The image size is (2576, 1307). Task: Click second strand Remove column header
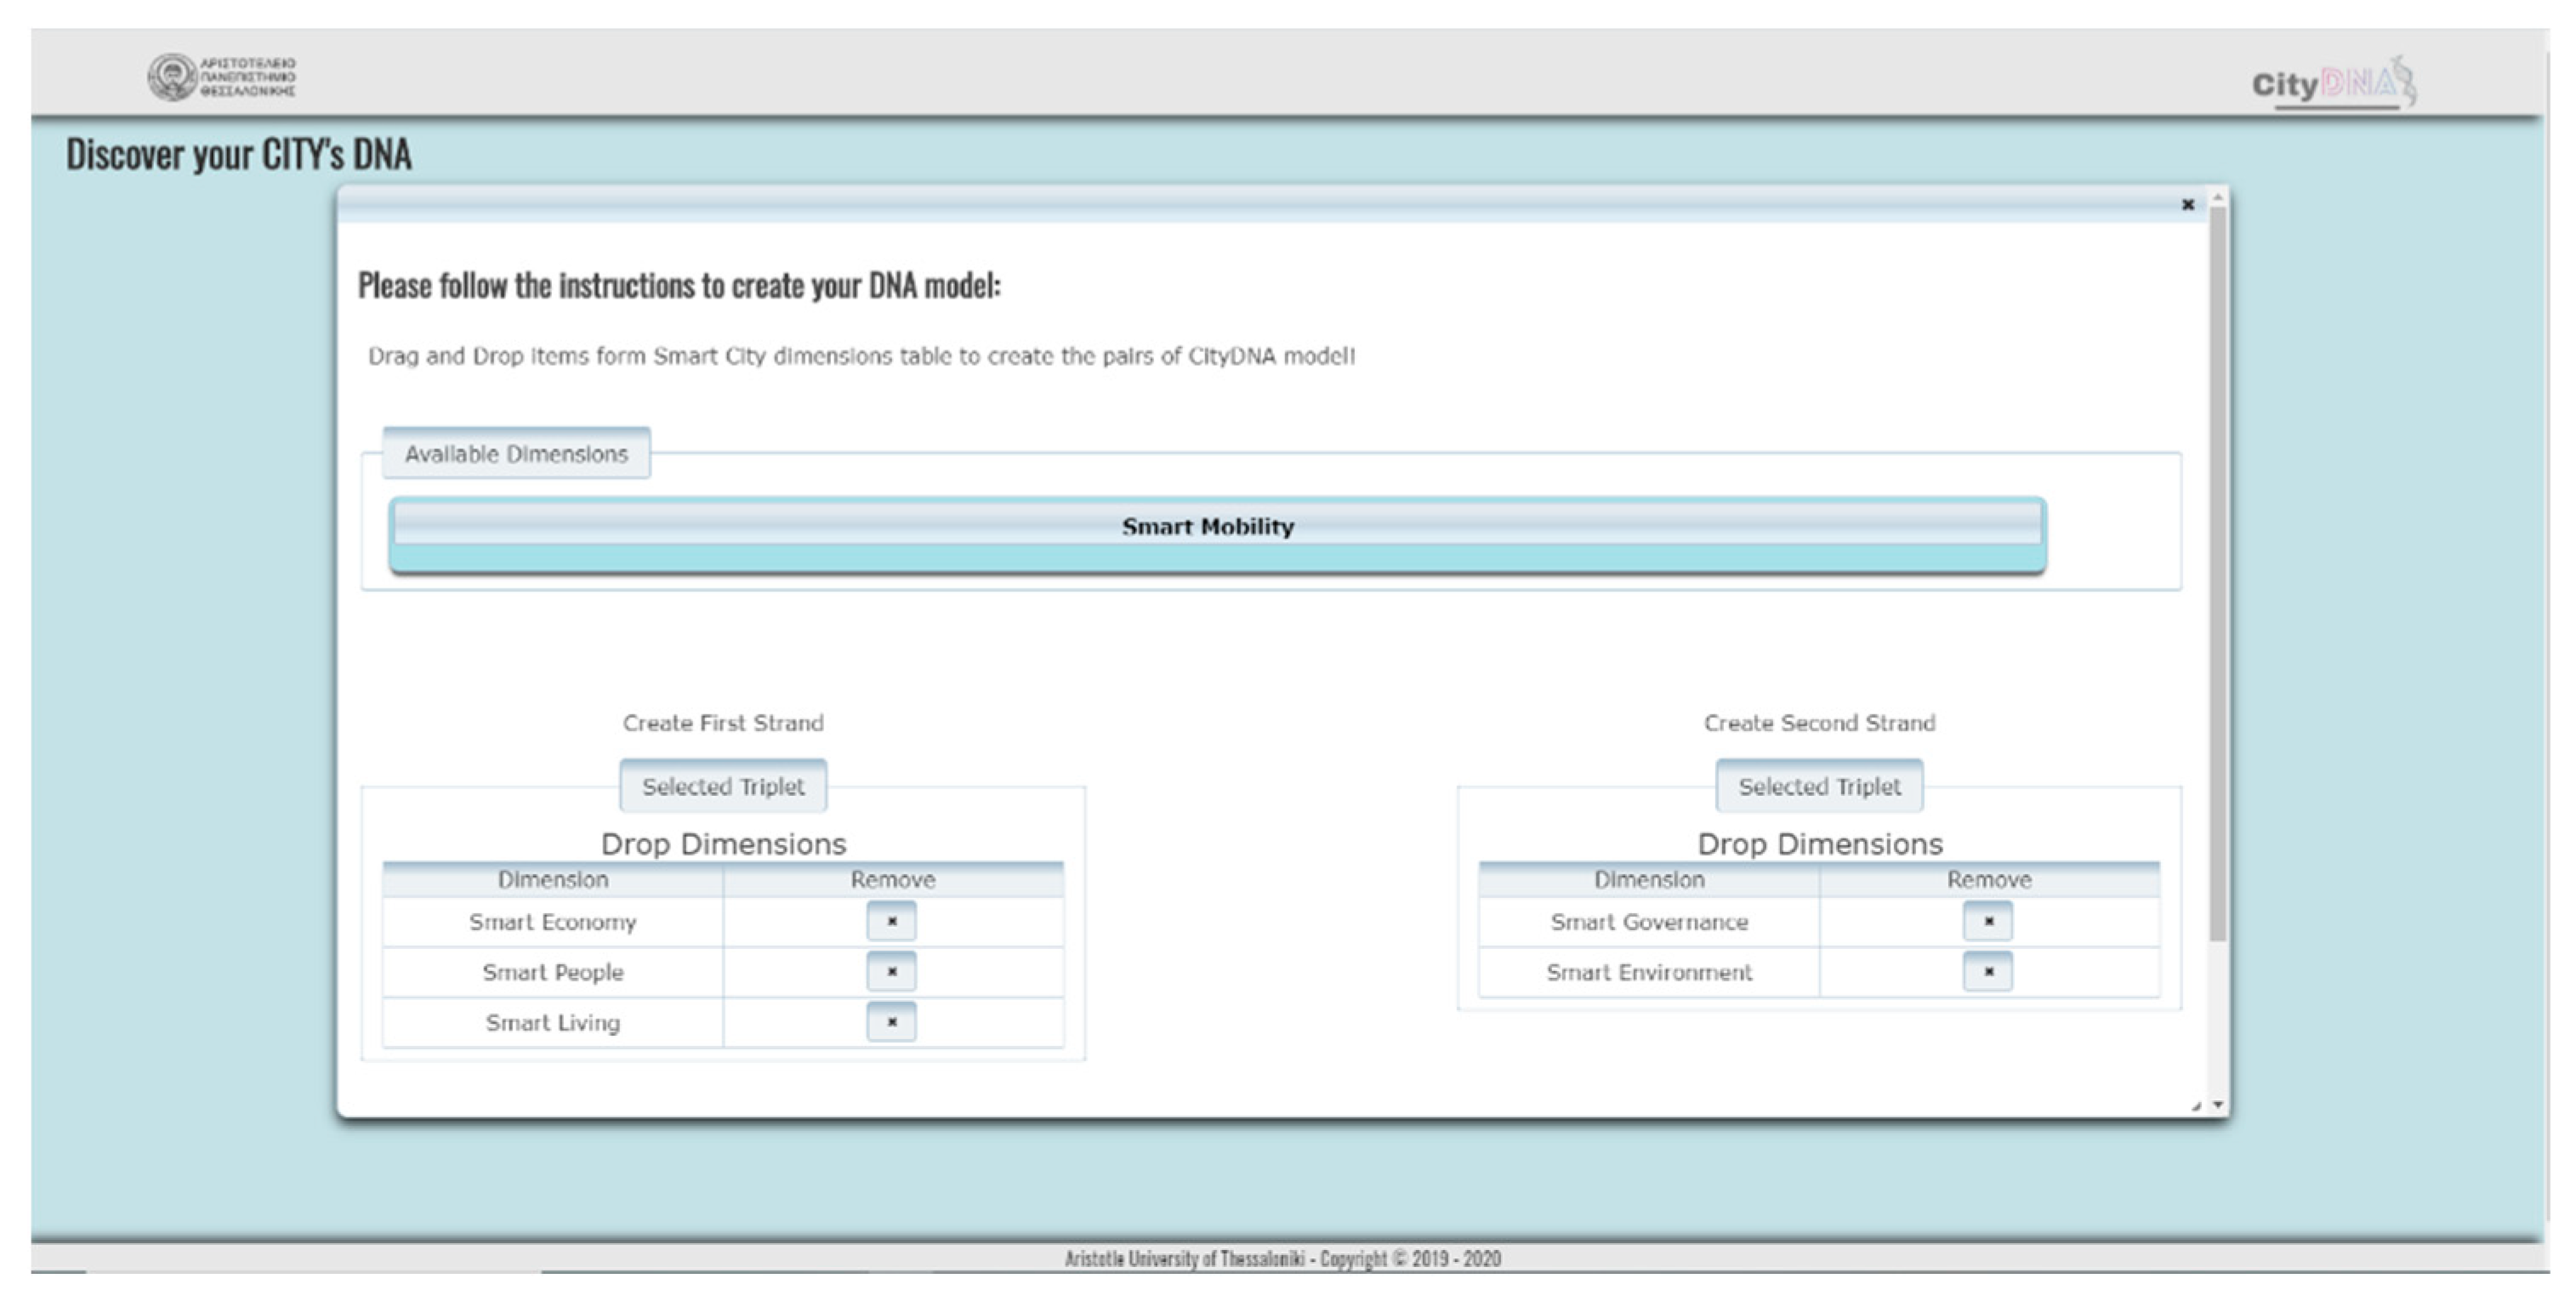(1988, 880)
